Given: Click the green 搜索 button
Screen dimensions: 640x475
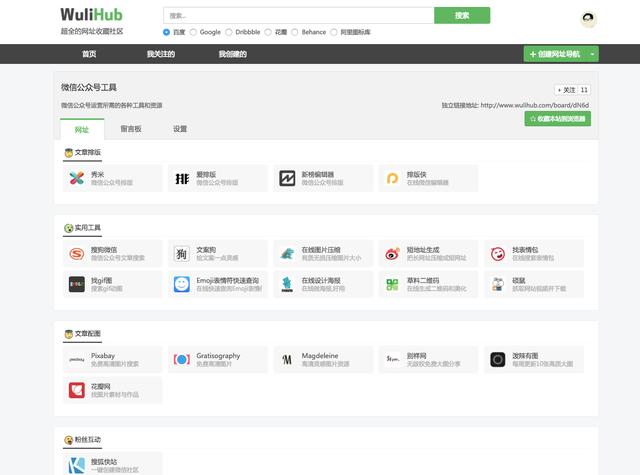Looking at the screenshot, I should point(462,15).
